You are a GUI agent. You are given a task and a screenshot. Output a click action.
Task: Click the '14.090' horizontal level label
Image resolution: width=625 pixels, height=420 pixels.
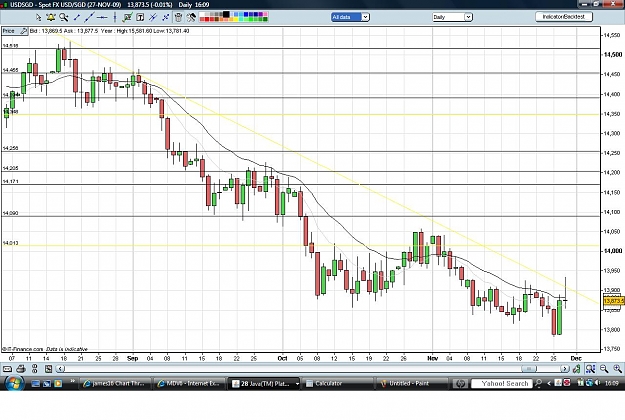pyautogui.click(x=10, y=213)
